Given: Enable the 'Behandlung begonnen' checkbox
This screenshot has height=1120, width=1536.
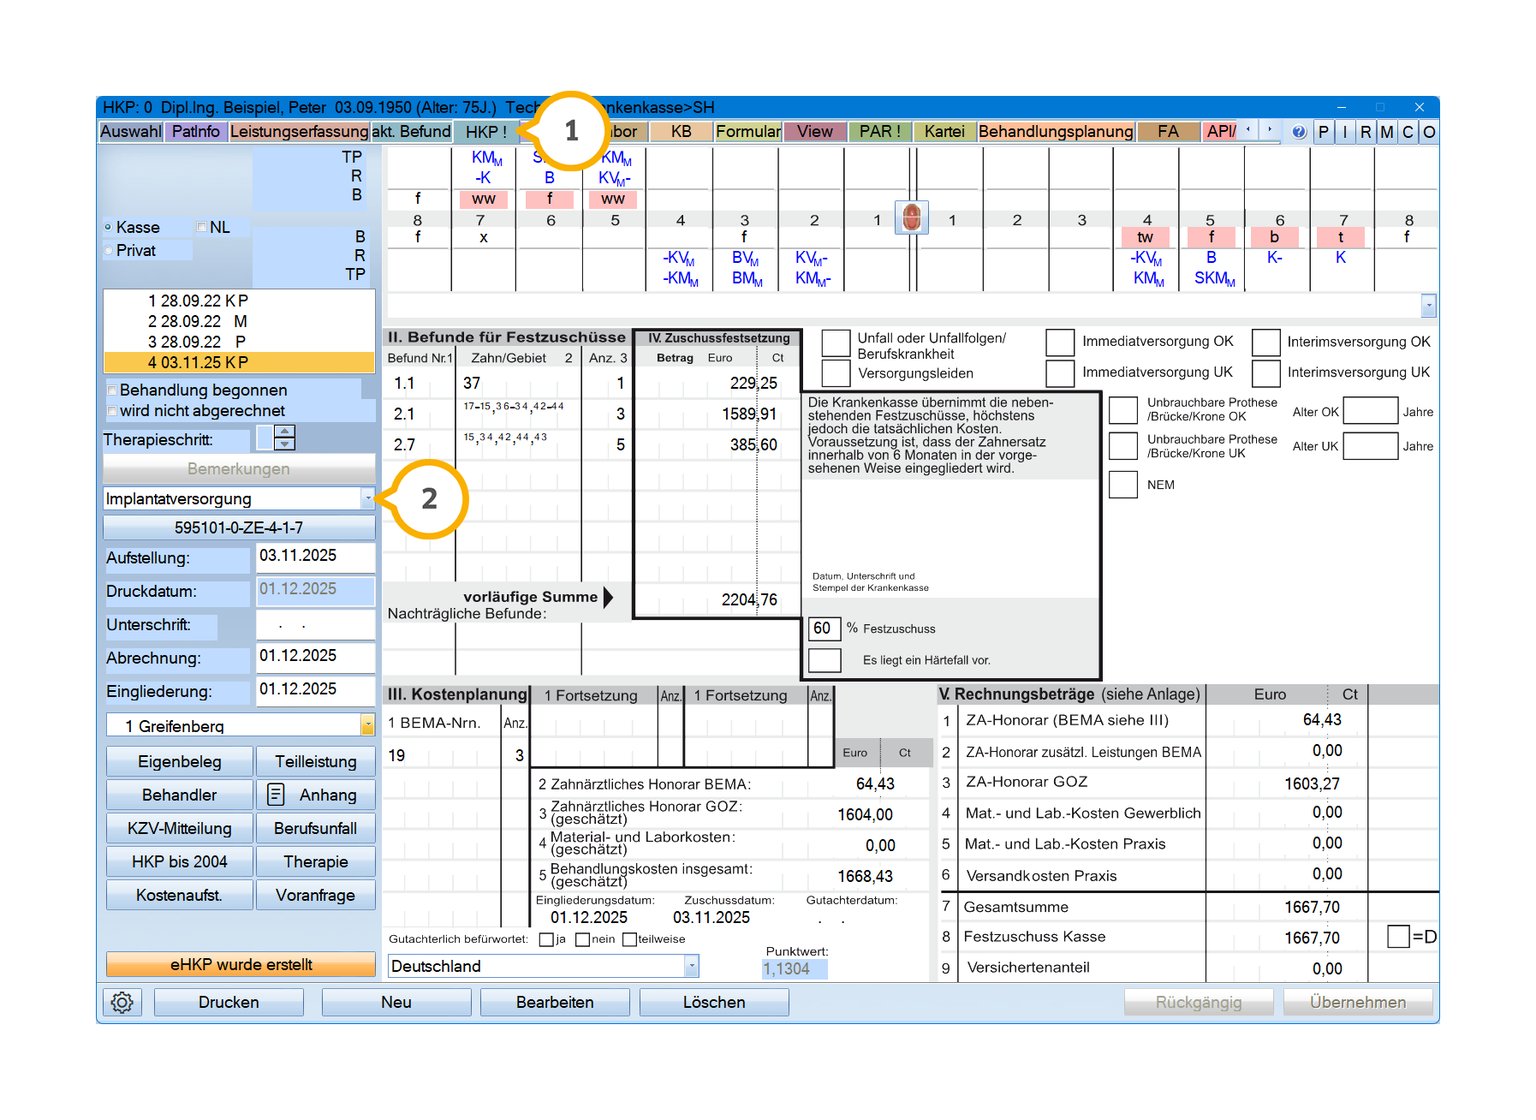Looking at the screenshot, I should pos(111,390).
